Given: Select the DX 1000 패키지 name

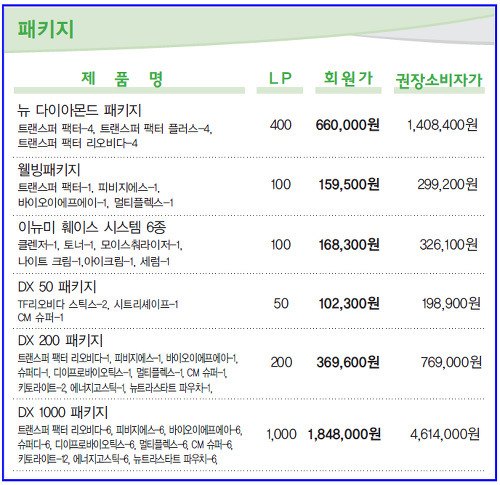Looking at the screenshot, I should pos(63,412).
